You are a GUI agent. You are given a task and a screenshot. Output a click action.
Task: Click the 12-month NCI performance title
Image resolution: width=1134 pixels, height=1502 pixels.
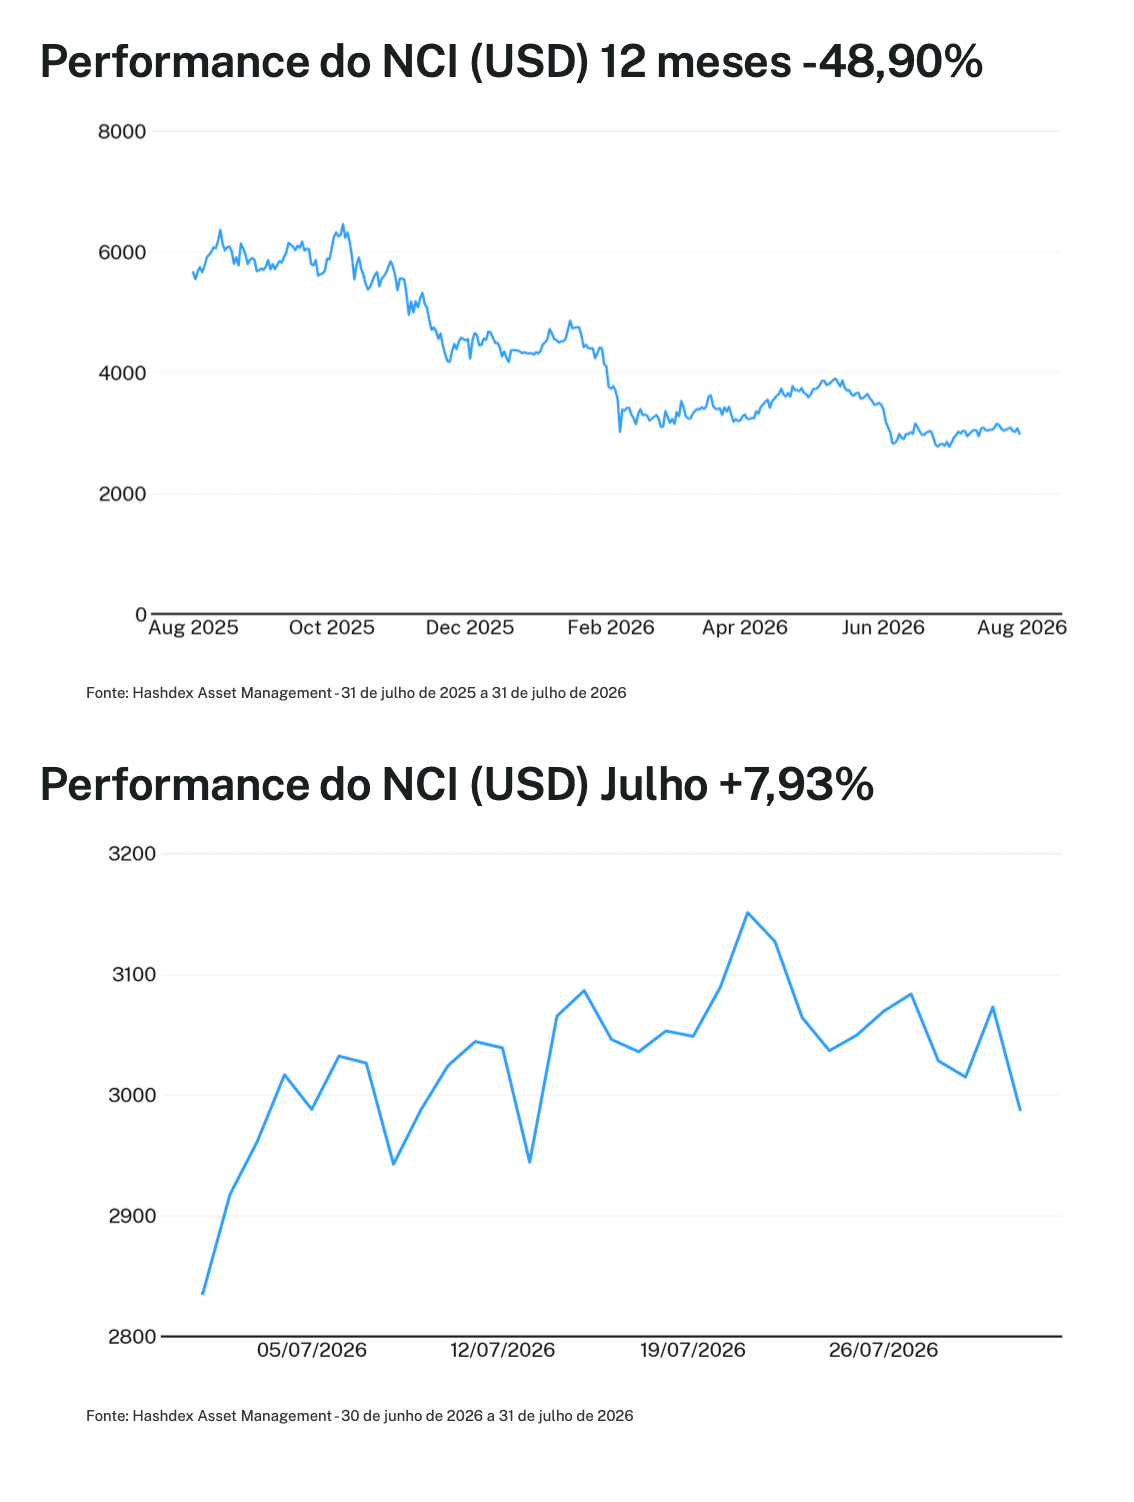click(x=511, y=62)
